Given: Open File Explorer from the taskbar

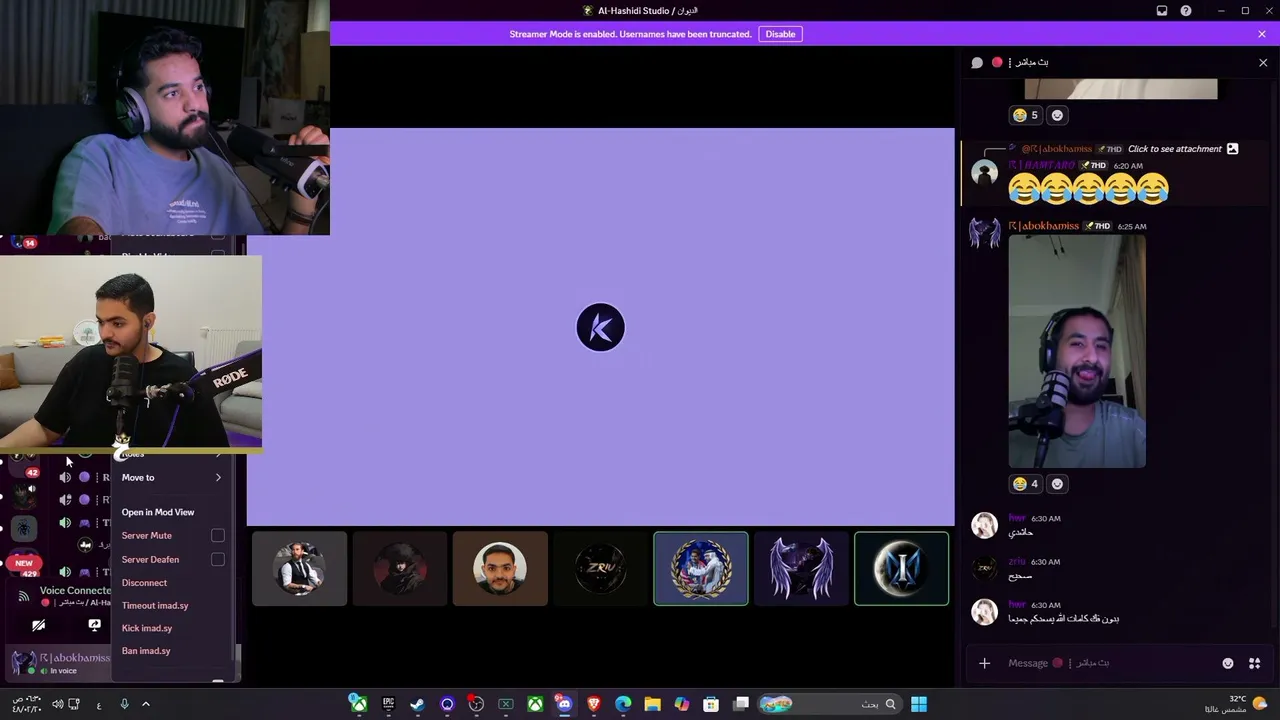Looking at the screenshot, I should point(652,704).
